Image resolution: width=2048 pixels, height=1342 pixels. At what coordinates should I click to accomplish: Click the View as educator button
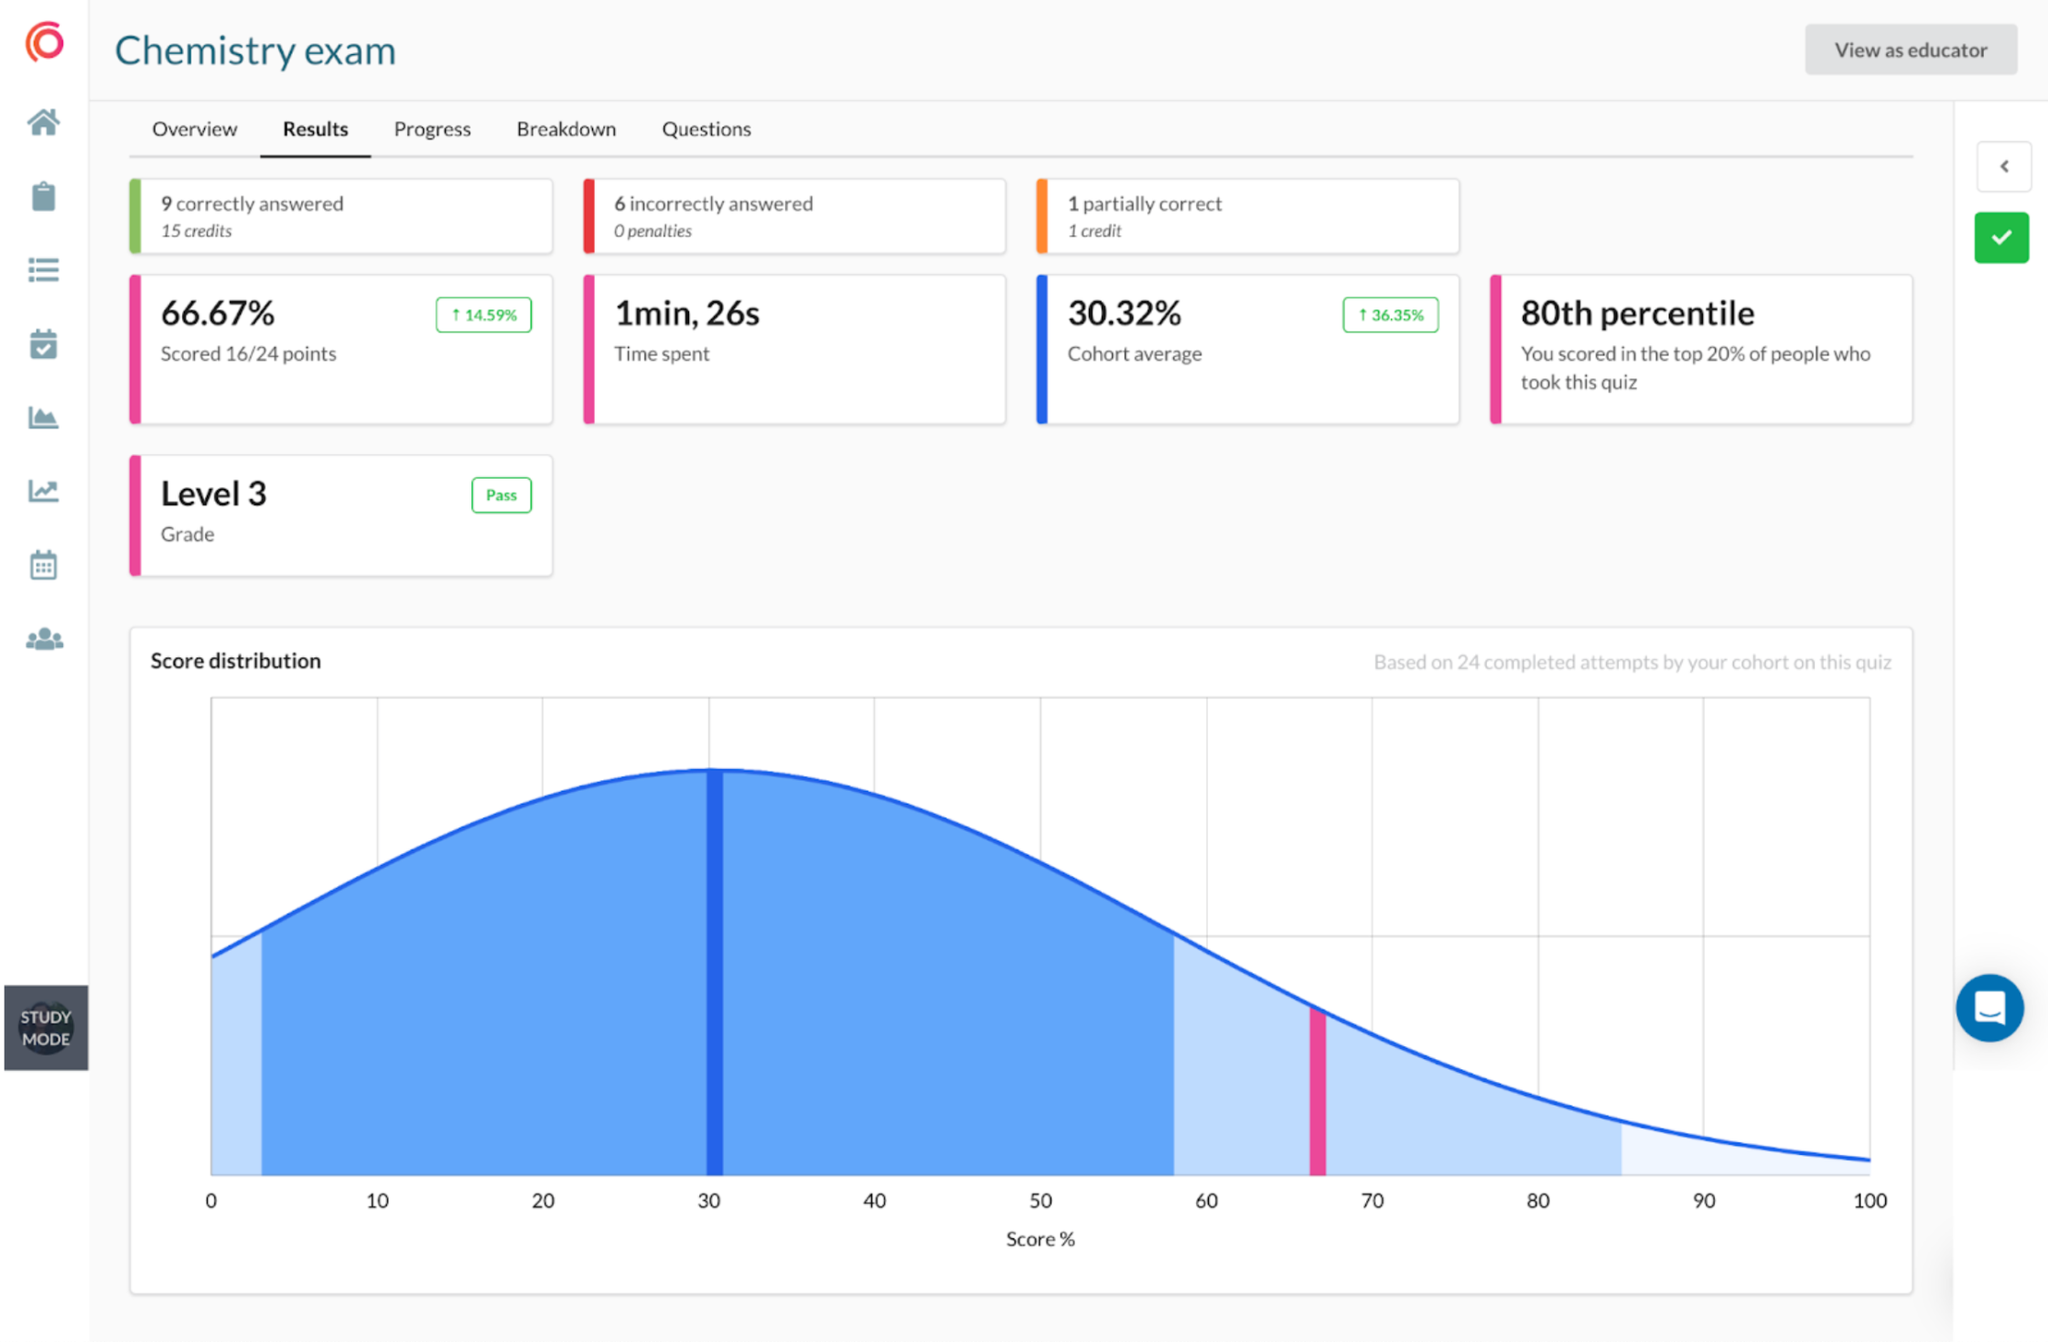click(1910, 50)
